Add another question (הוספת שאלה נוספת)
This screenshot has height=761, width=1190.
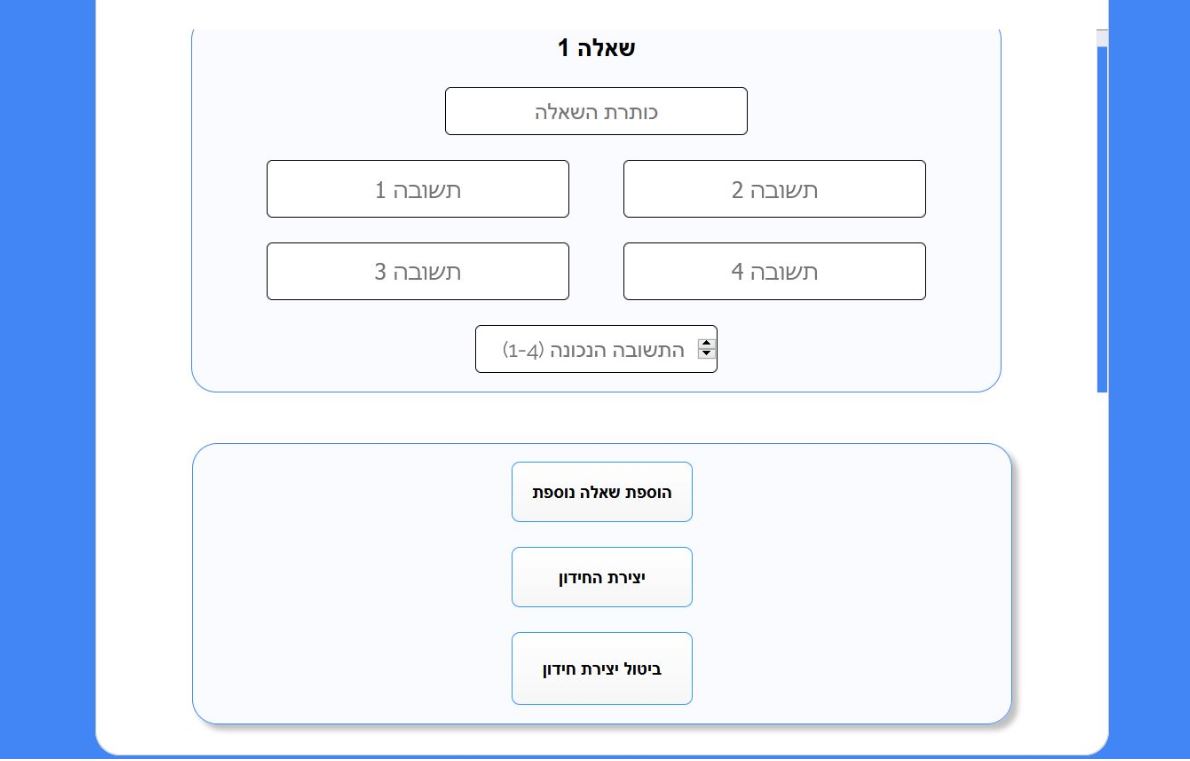point(602,492)
